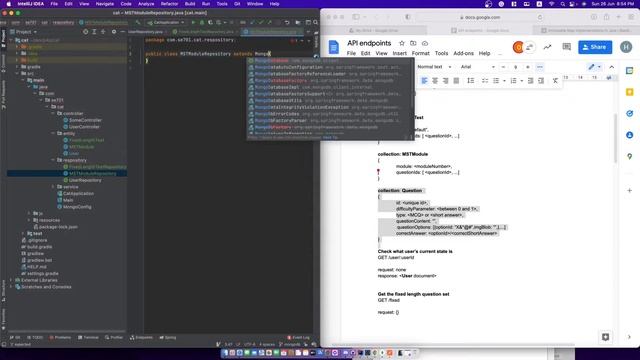The image size is (640, 360).
Task: Open Project panel settings gear
Action: [x=114, y=32]
